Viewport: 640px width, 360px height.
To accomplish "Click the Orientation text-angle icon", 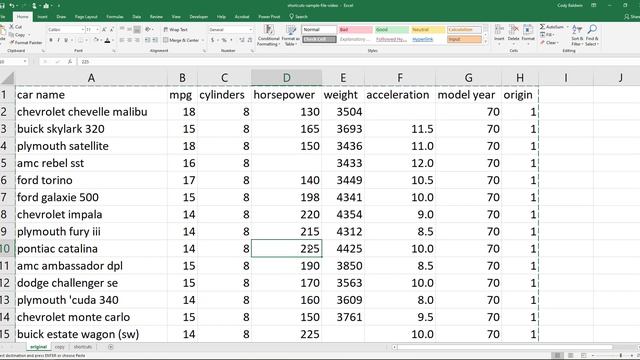I will click(148, 29).
